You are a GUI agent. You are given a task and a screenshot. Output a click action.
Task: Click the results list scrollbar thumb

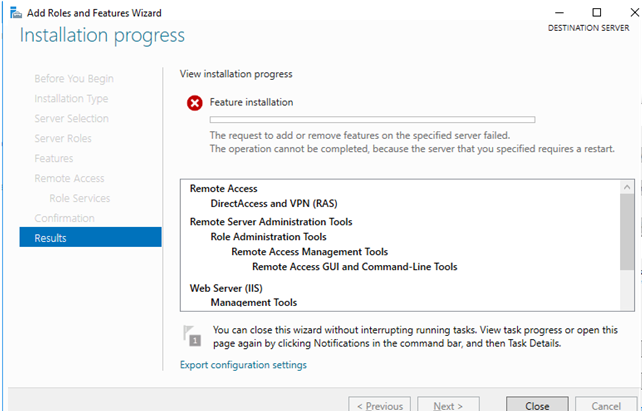pos(626,230)
